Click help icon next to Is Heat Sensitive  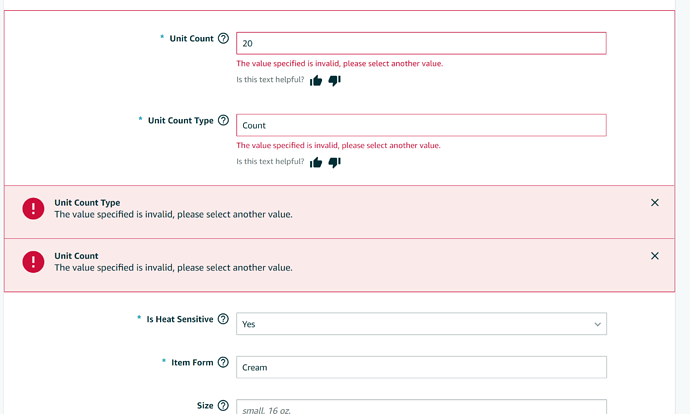click(223, 320)
